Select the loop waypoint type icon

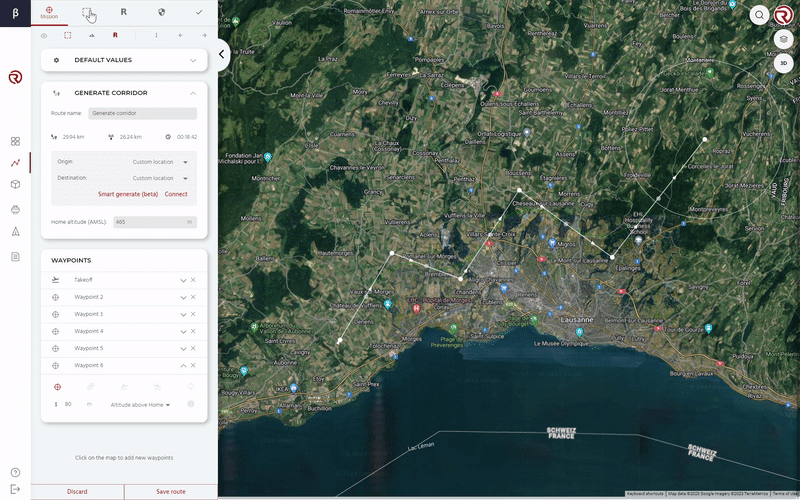coord(191,386)
